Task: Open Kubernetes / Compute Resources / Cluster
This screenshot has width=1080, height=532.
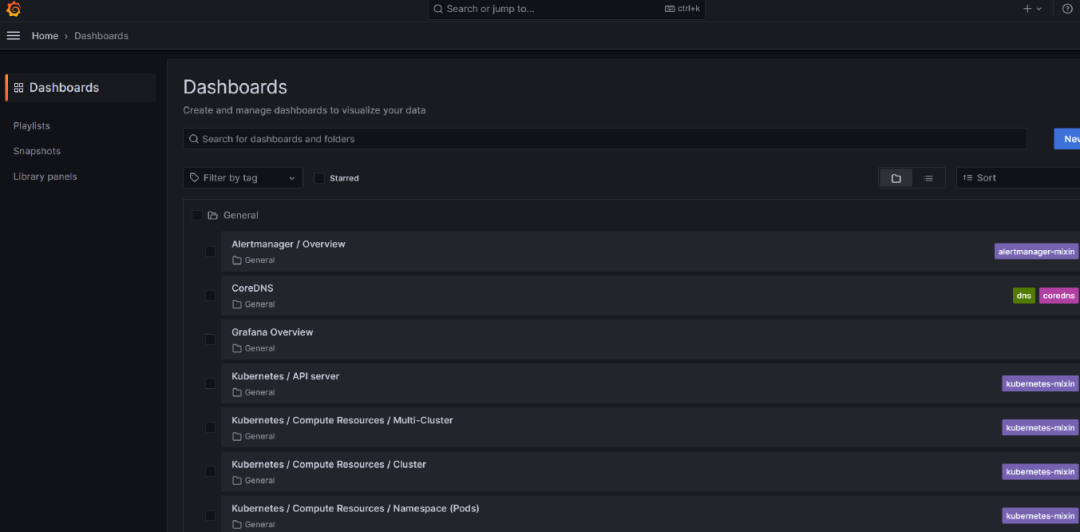Action: point(329,464)
